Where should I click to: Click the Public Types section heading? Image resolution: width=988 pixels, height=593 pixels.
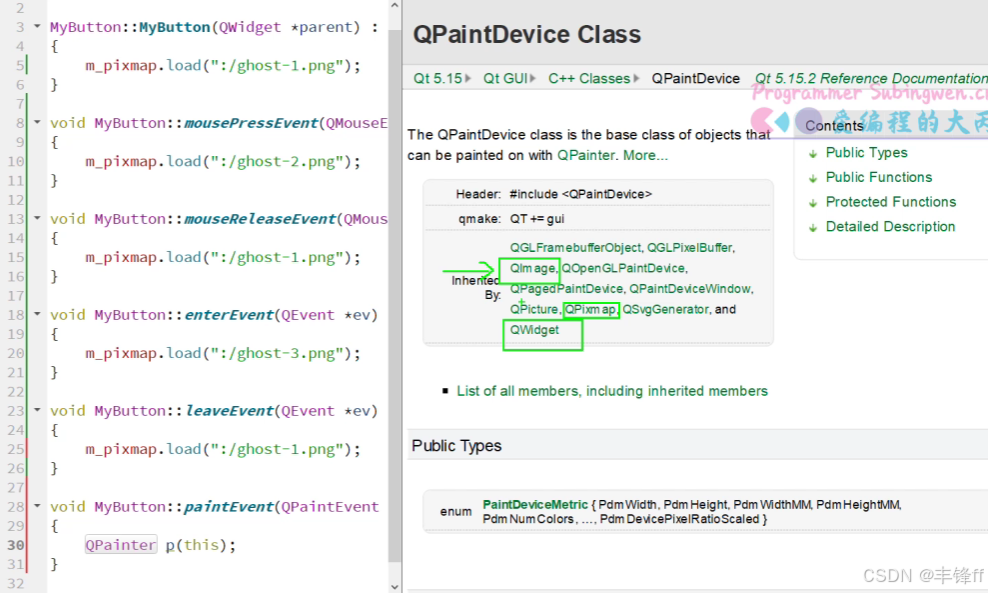click(456, 446)
